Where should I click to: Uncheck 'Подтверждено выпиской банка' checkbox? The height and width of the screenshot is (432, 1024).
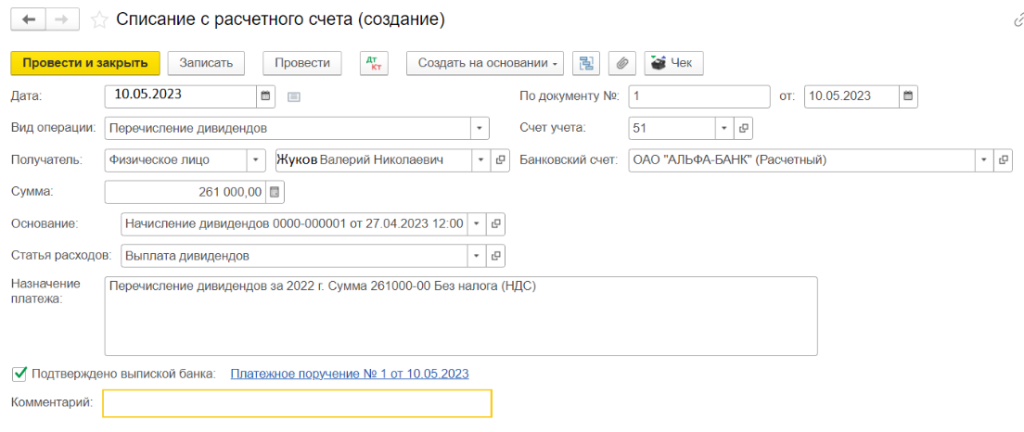point(18,373)
